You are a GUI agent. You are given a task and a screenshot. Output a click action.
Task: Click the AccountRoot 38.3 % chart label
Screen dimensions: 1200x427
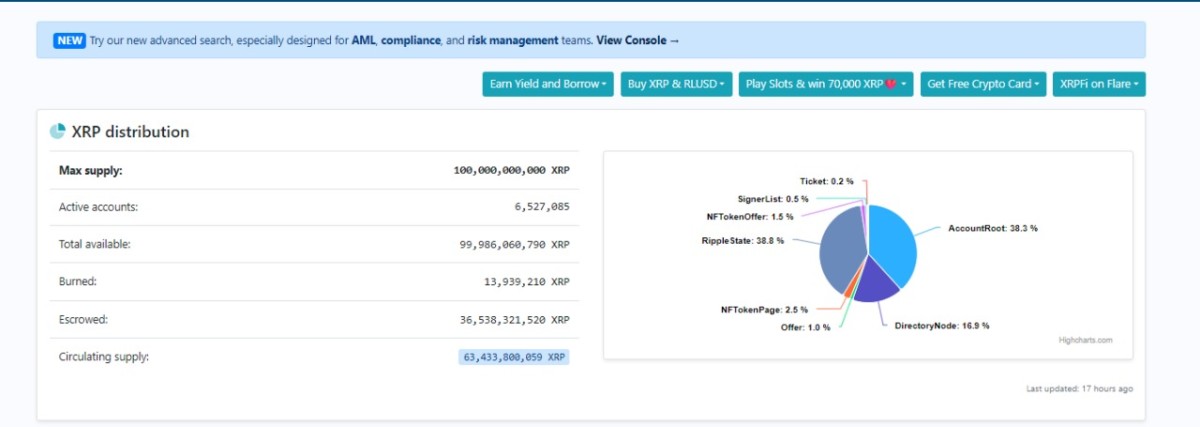[992, 228]
